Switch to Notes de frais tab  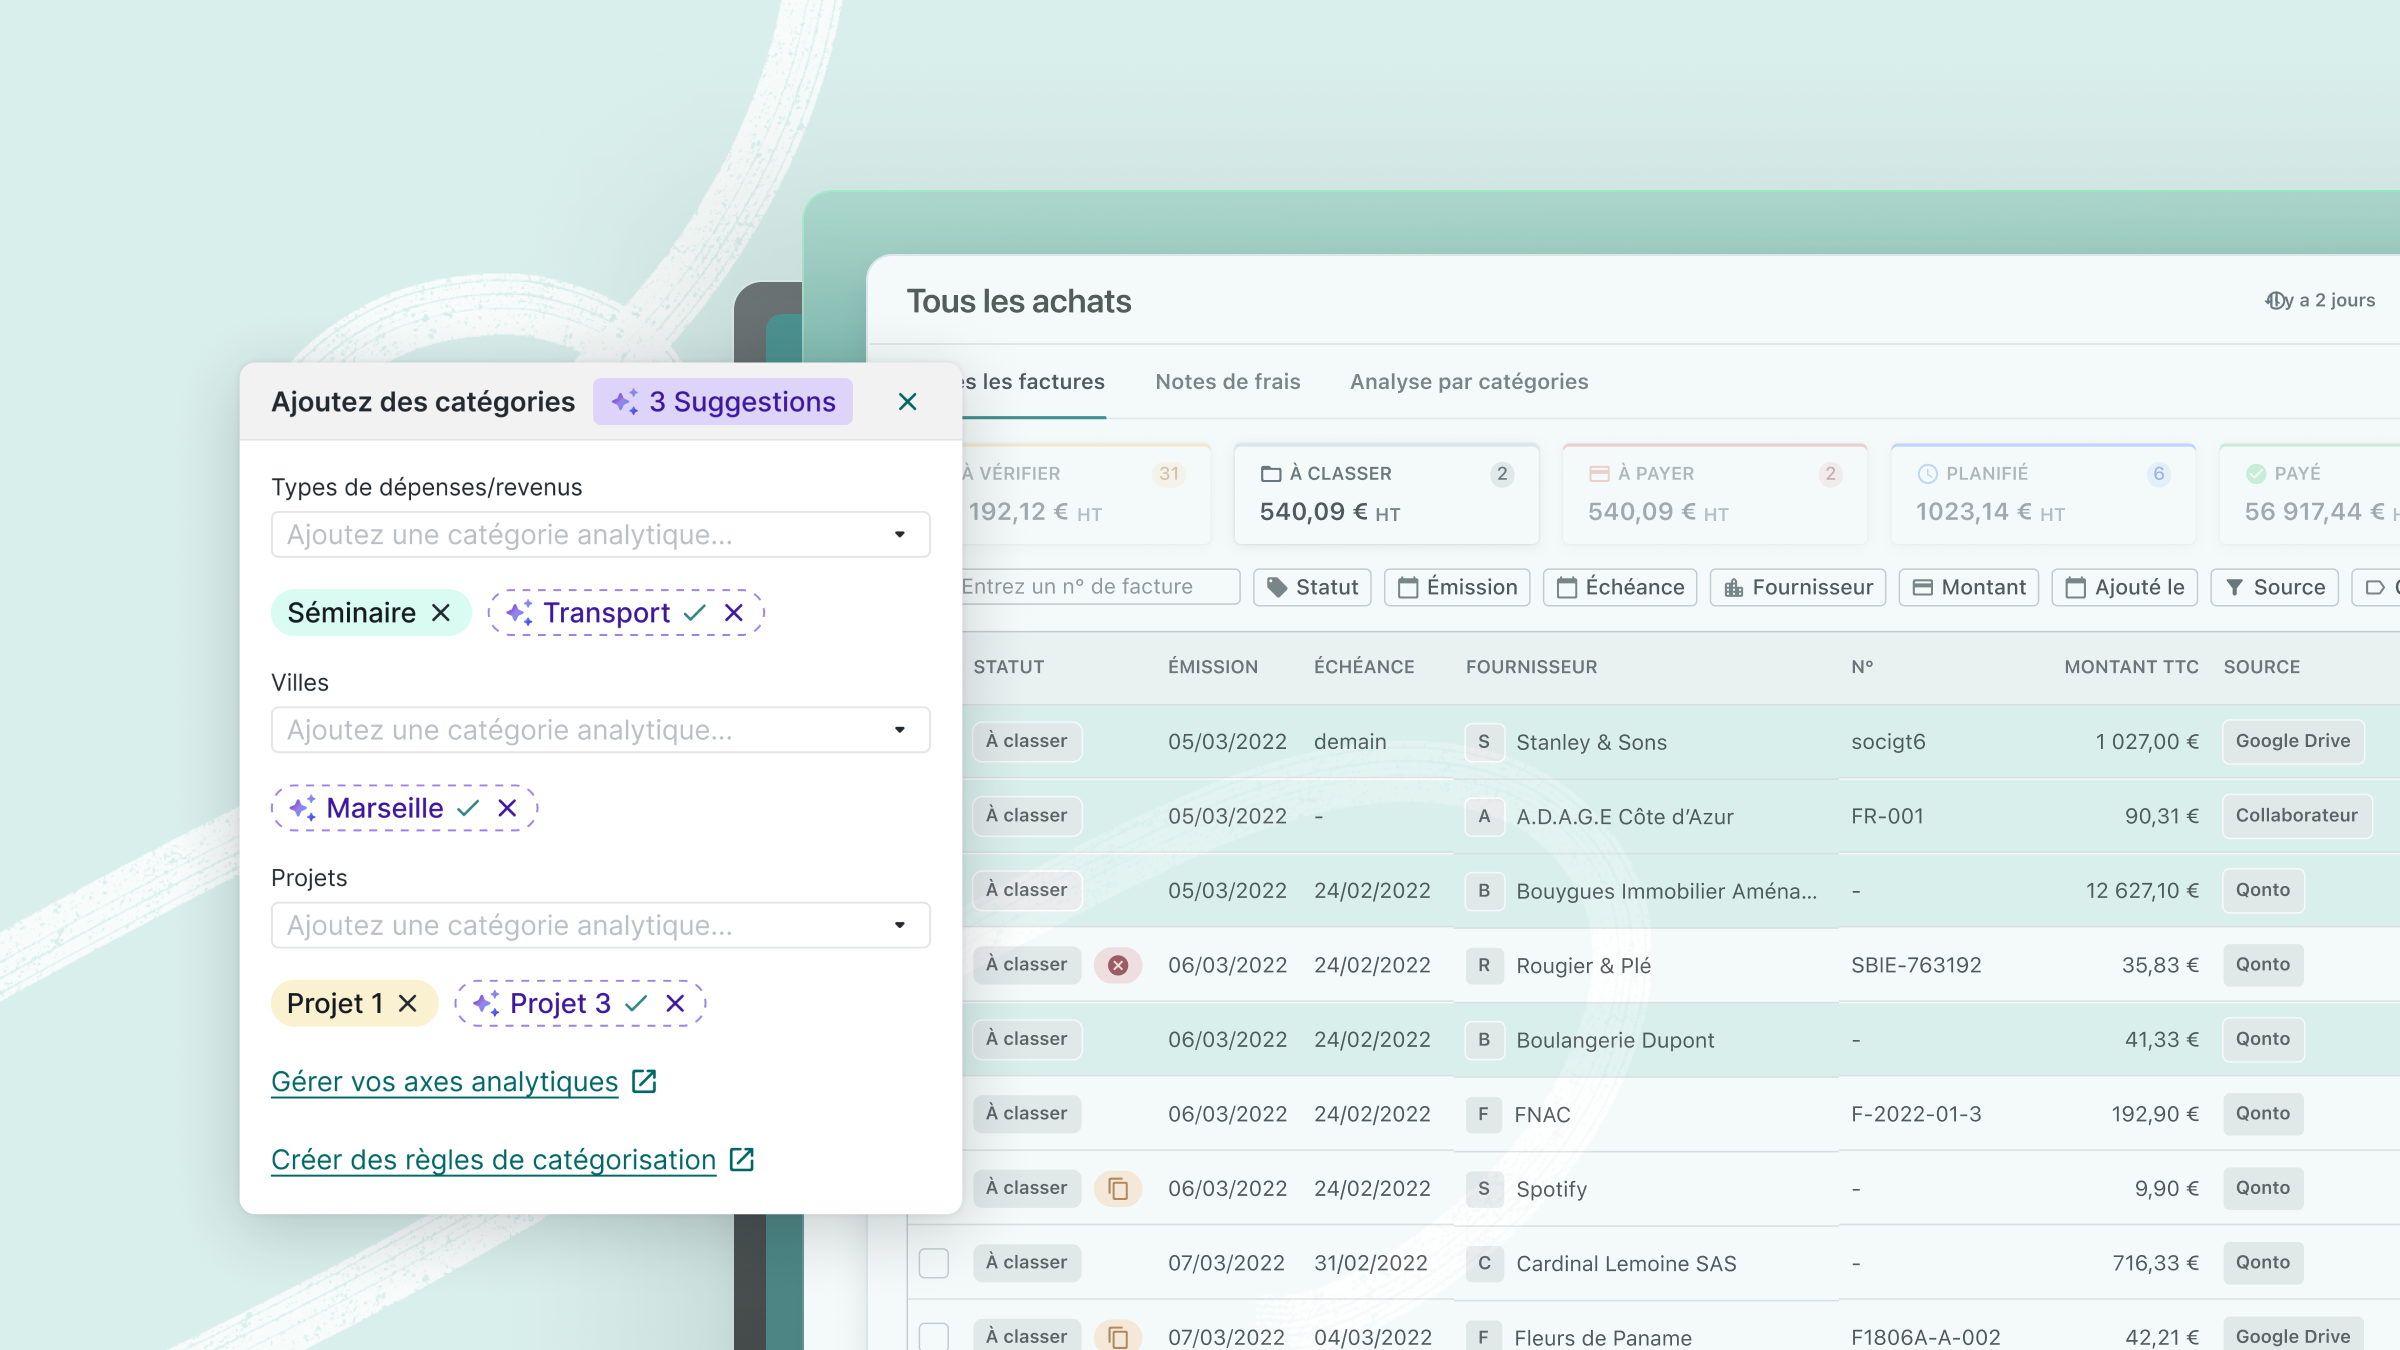(1227, 382)
